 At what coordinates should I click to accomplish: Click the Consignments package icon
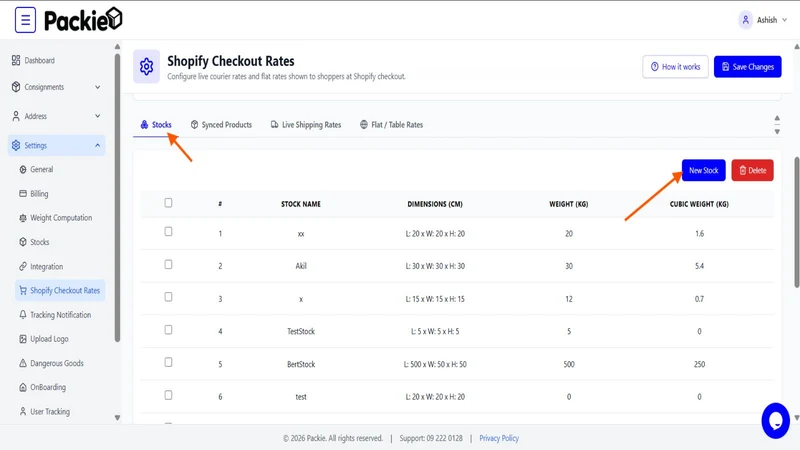click(x=16, y=87)
